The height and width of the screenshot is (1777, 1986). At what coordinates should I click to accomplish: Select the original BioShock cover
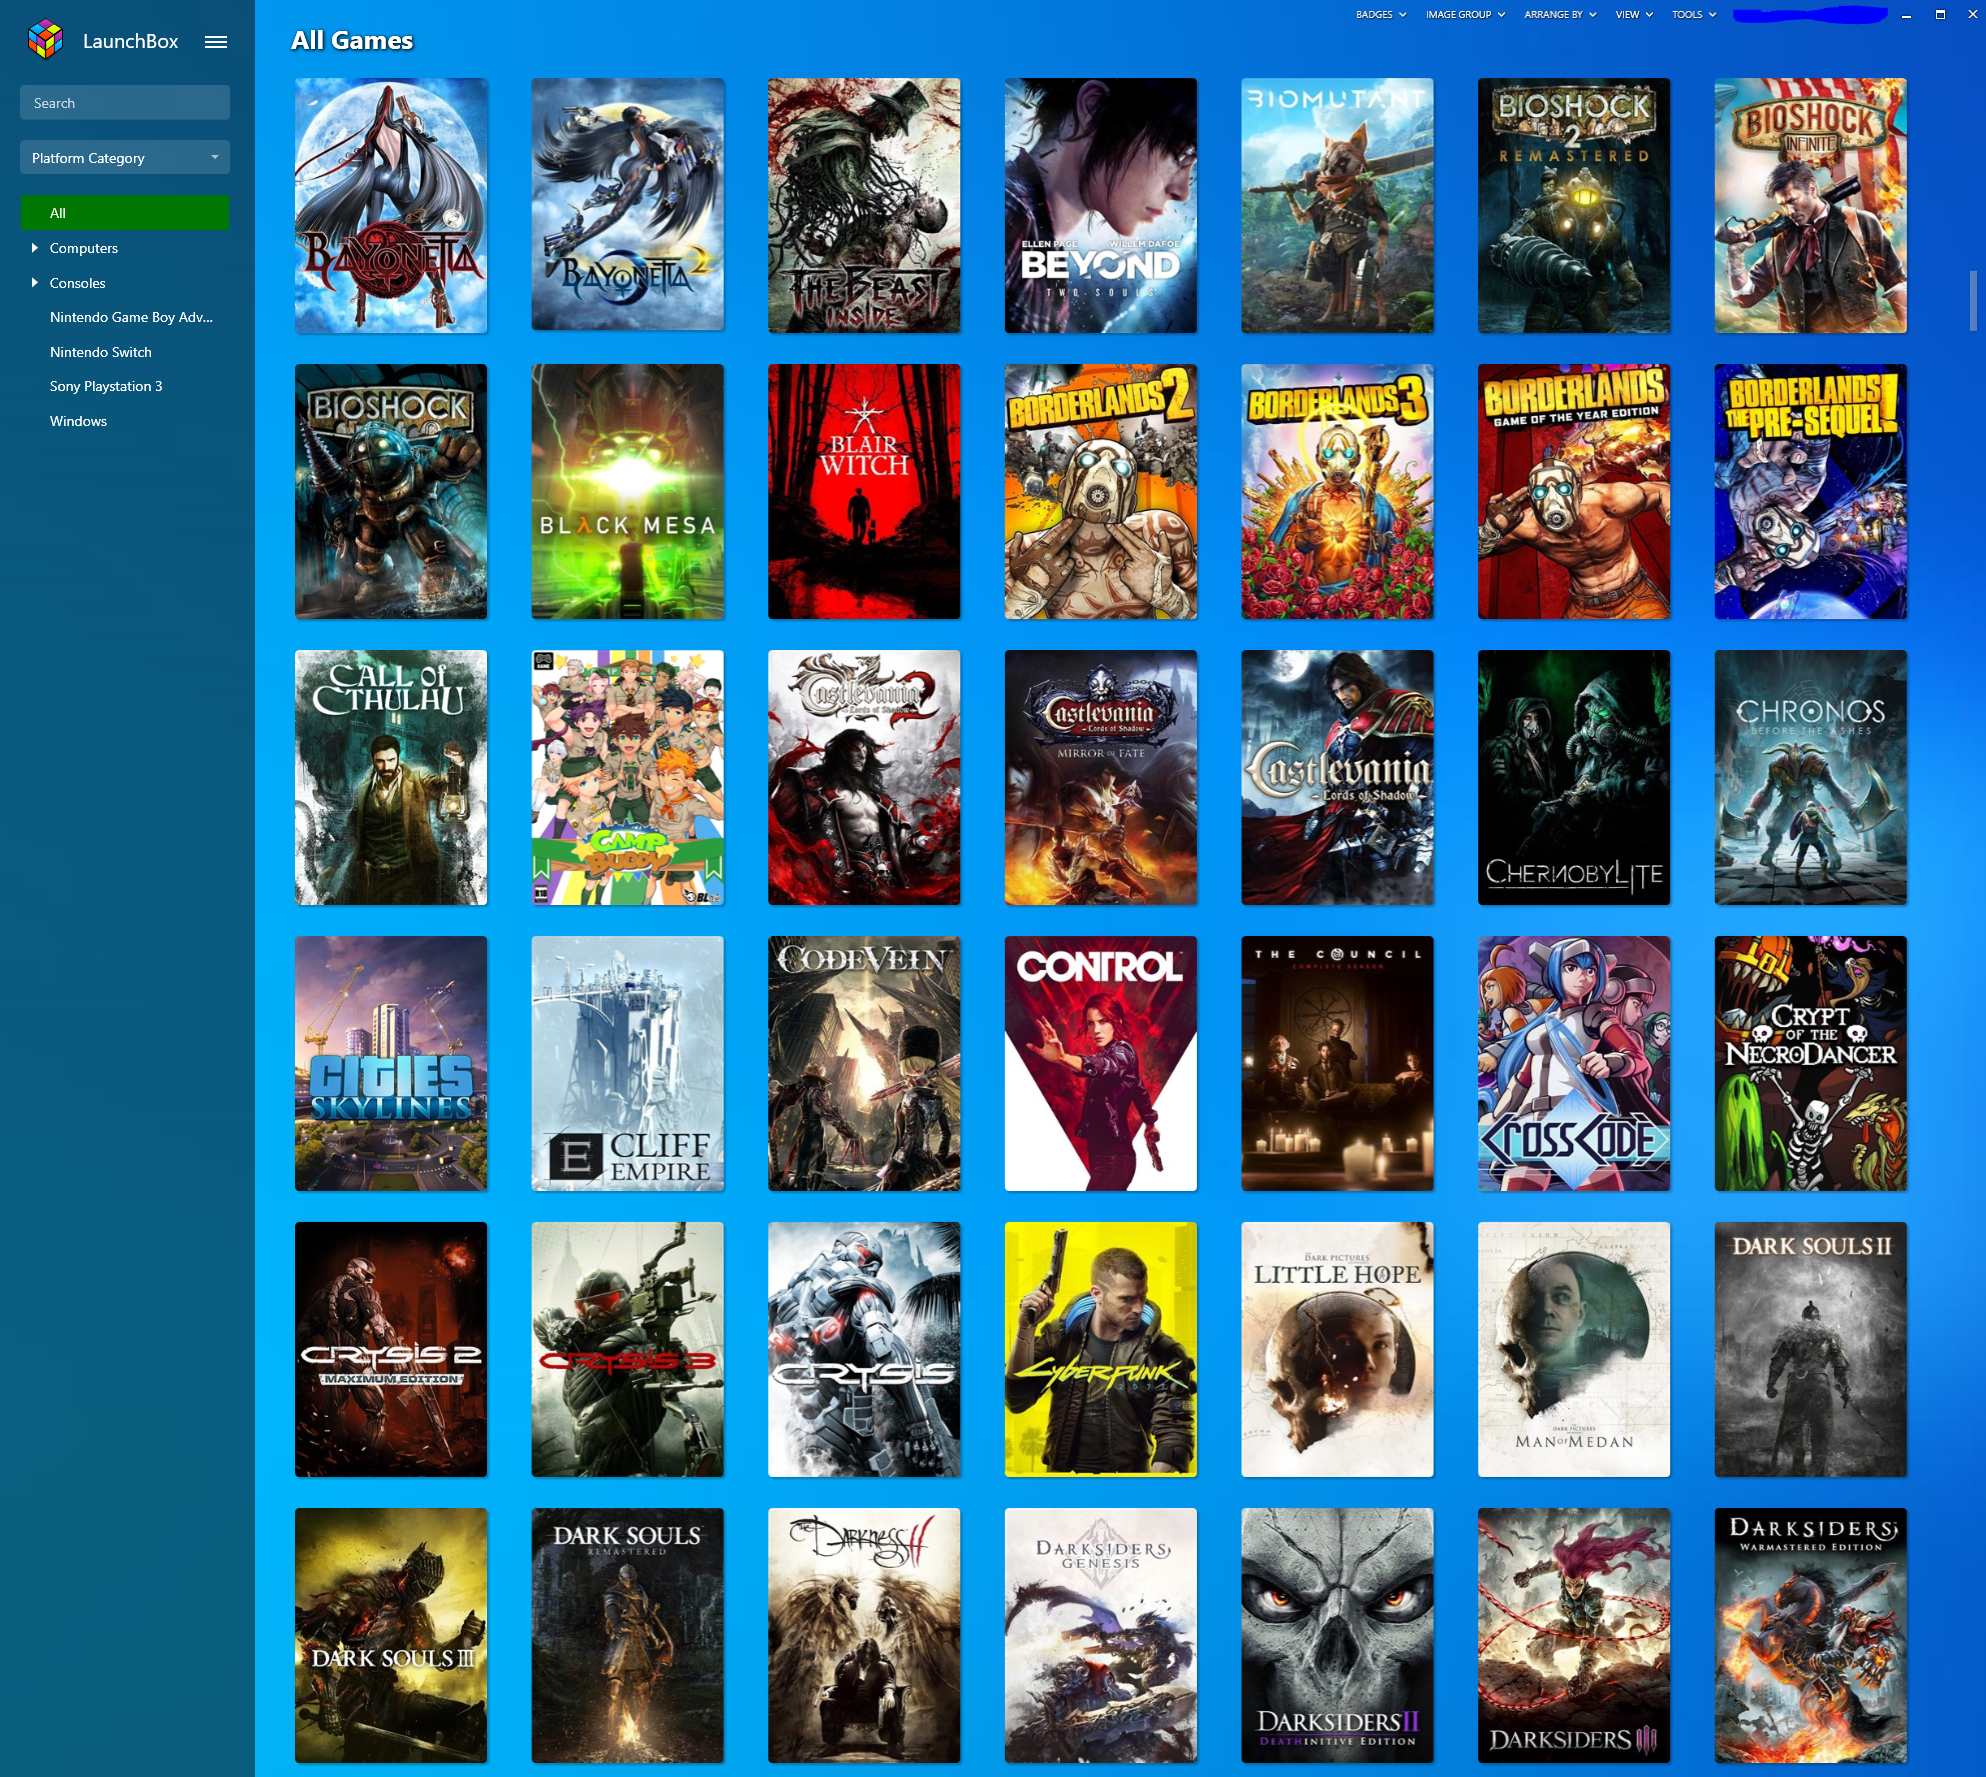tap(391, 492)
